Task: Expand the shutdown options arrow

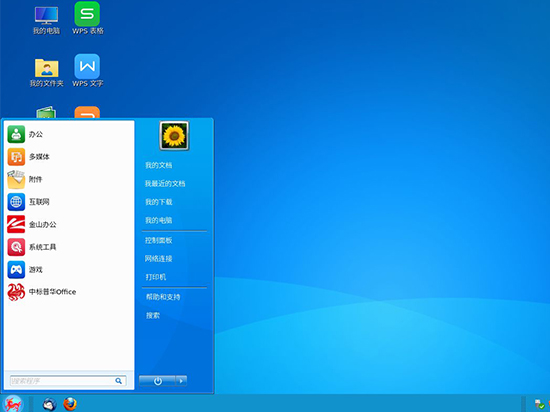Action: pyautogui.click(x=181, y=381)
